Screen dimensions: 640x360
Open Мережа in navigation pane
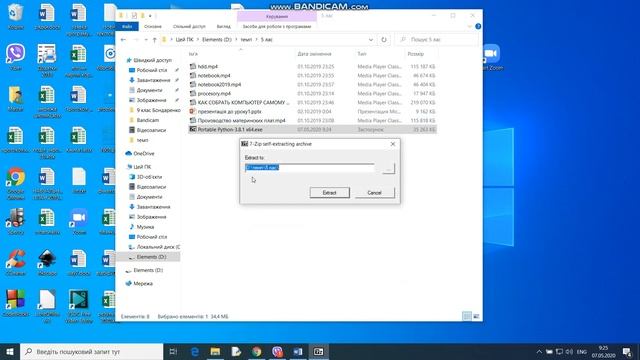coord(142,283)
